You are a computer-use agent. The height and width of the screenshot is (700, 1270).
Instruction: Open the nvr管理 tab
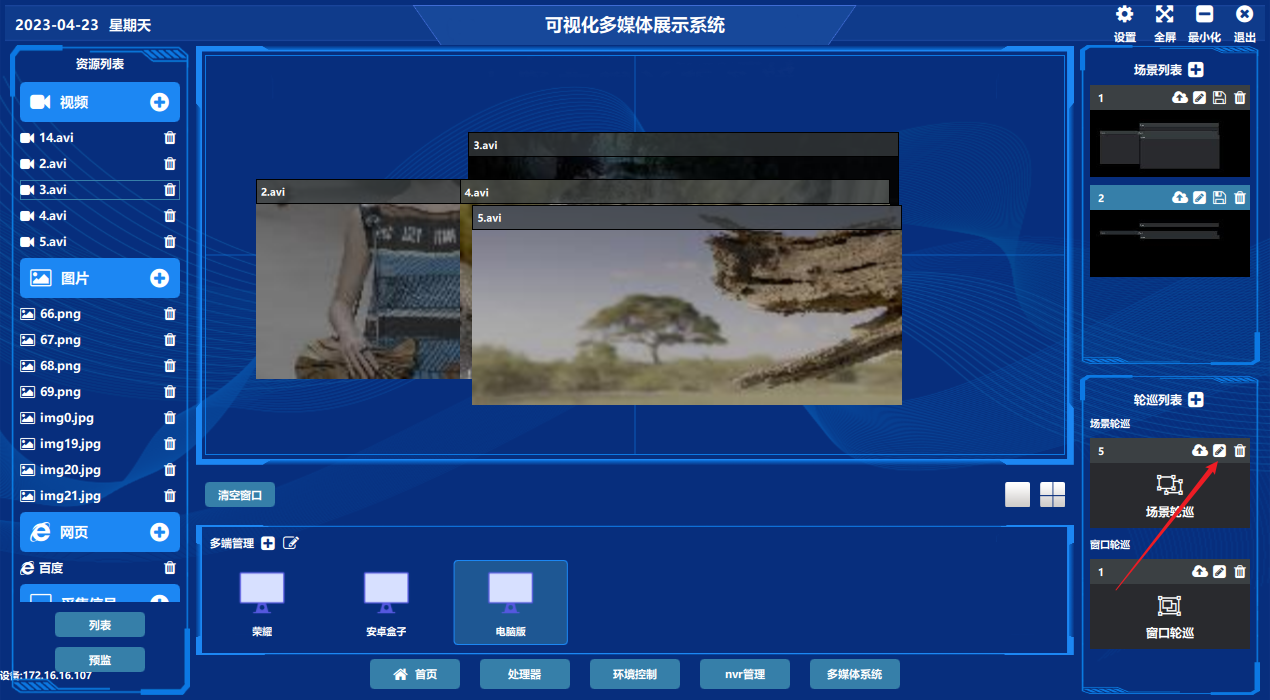pos(745,674)
